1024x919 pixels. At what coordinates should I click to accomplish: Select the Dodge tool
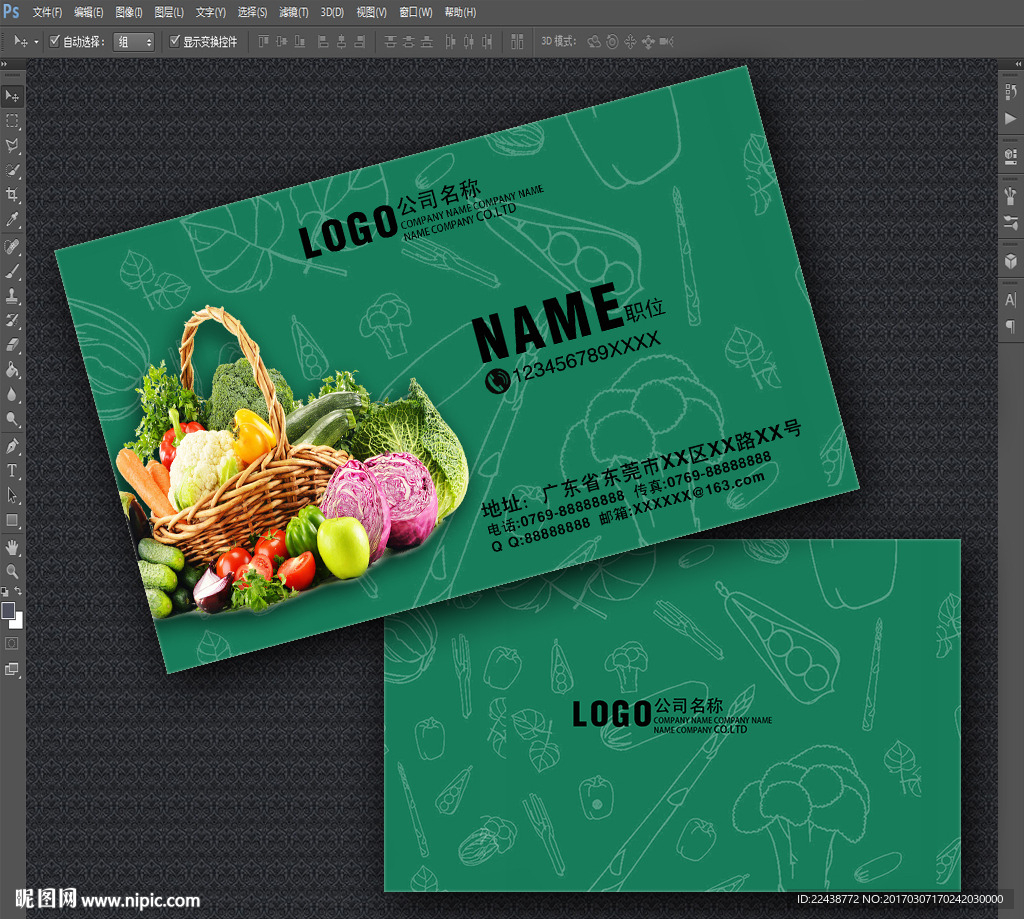pyautogui.click(x=12, y=419)
